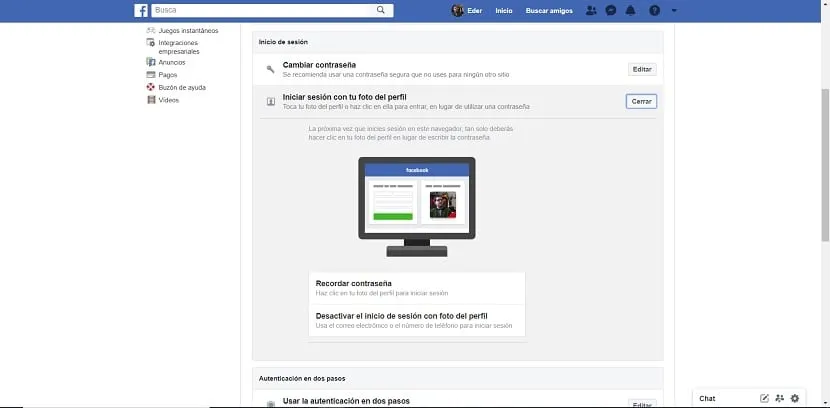Open Chat settings gear
This screenshot has height=408, width=830.
click(x=795, y=398)
